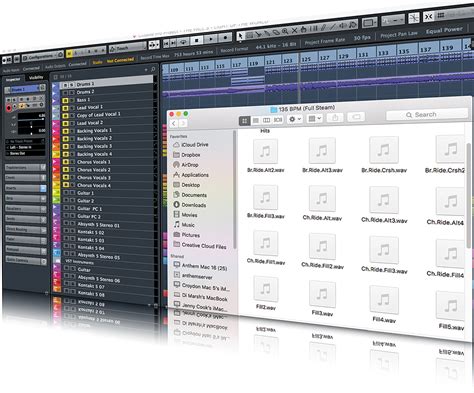
Task: Open the snap type dropdown in toolbar
Action: 393,20
